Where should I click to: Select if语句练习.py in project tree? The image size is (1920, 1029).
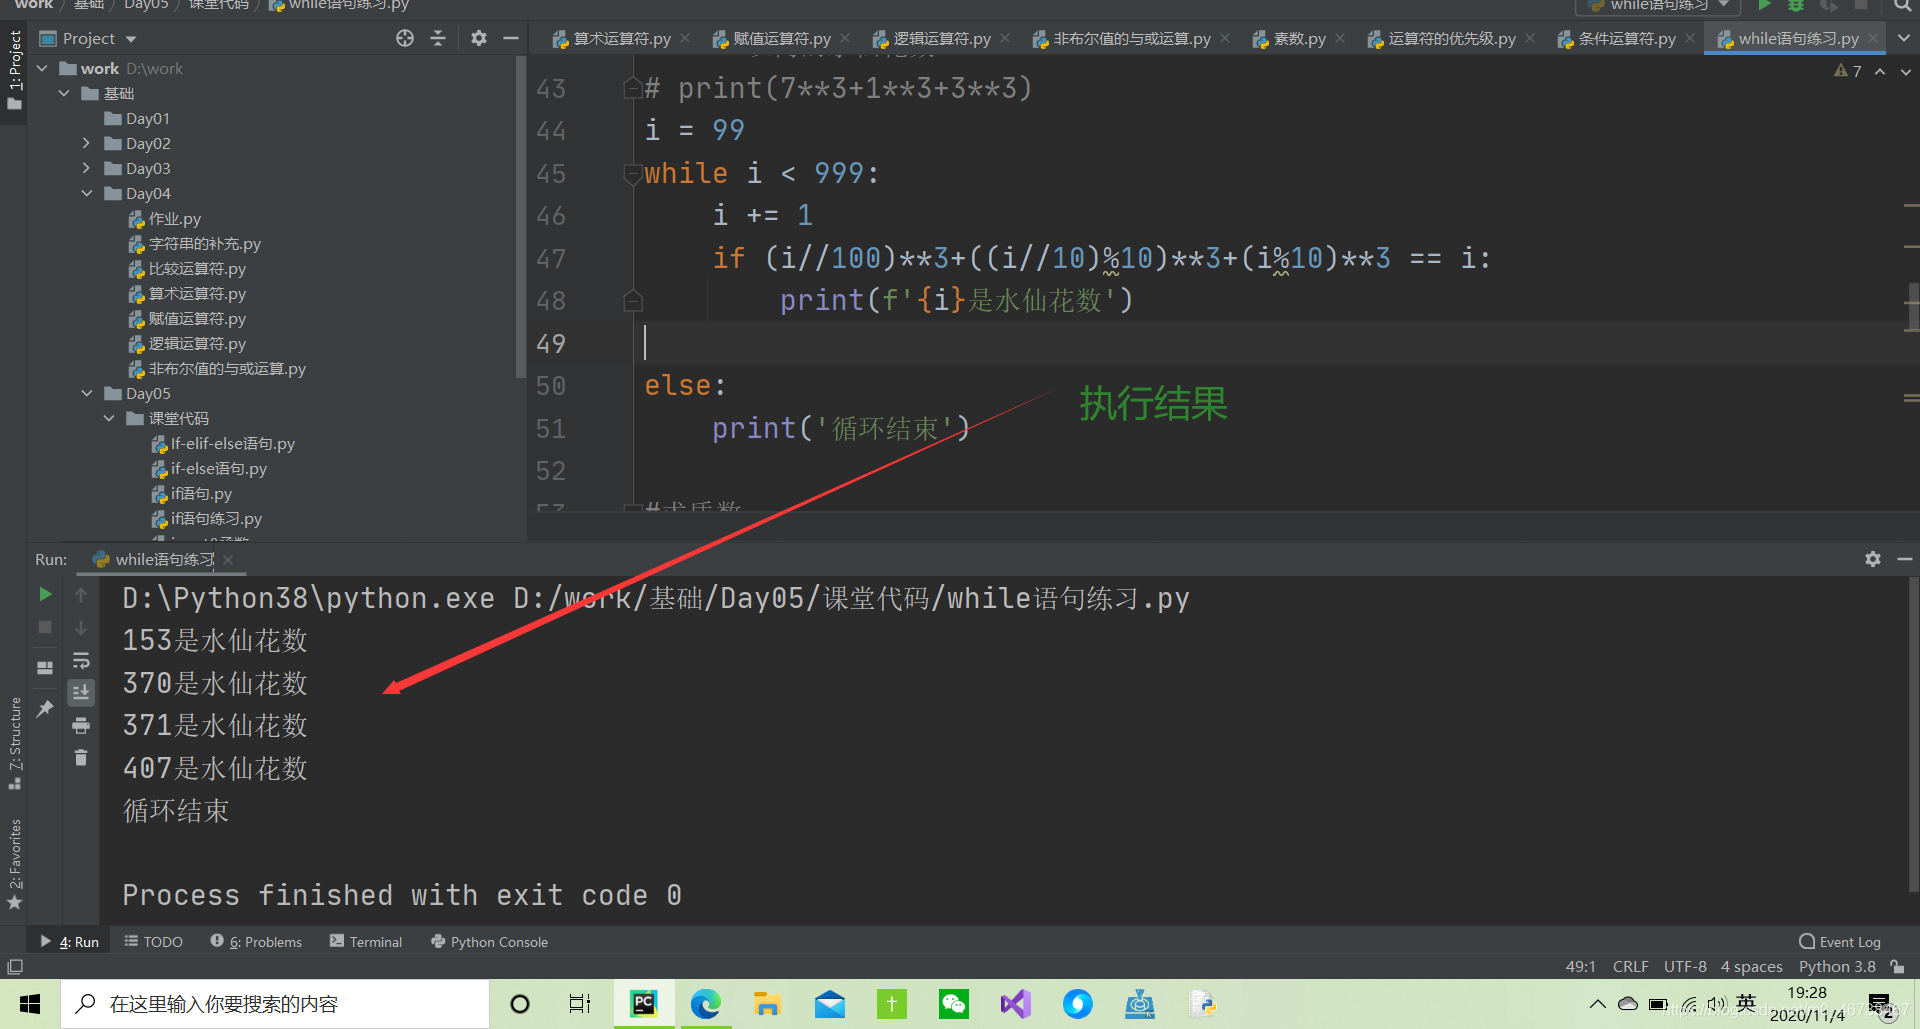[x=206, y=518]
